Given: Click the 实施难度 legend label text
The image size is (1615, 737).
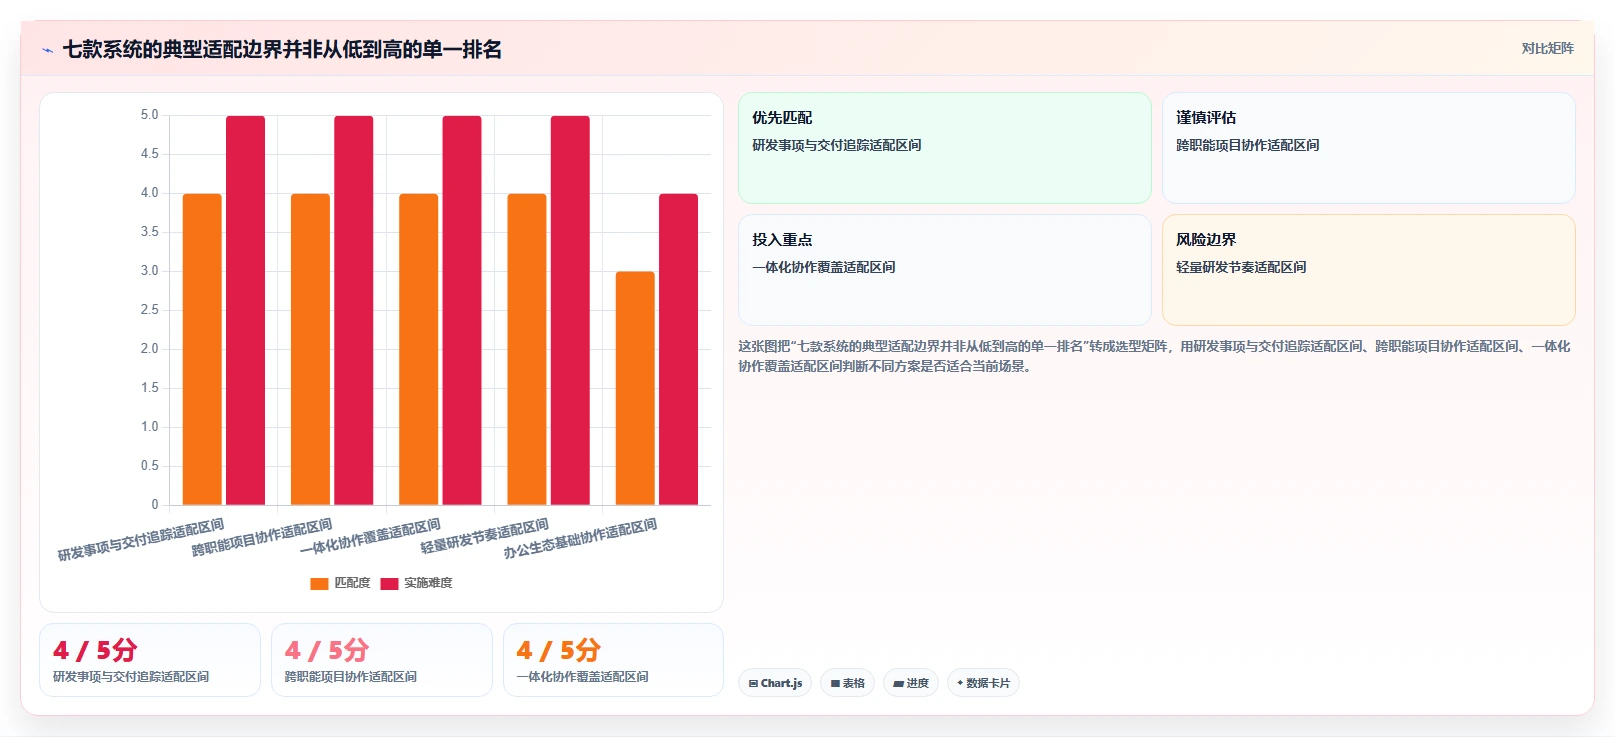Looking at the screenshot, I should coord(428,583).
